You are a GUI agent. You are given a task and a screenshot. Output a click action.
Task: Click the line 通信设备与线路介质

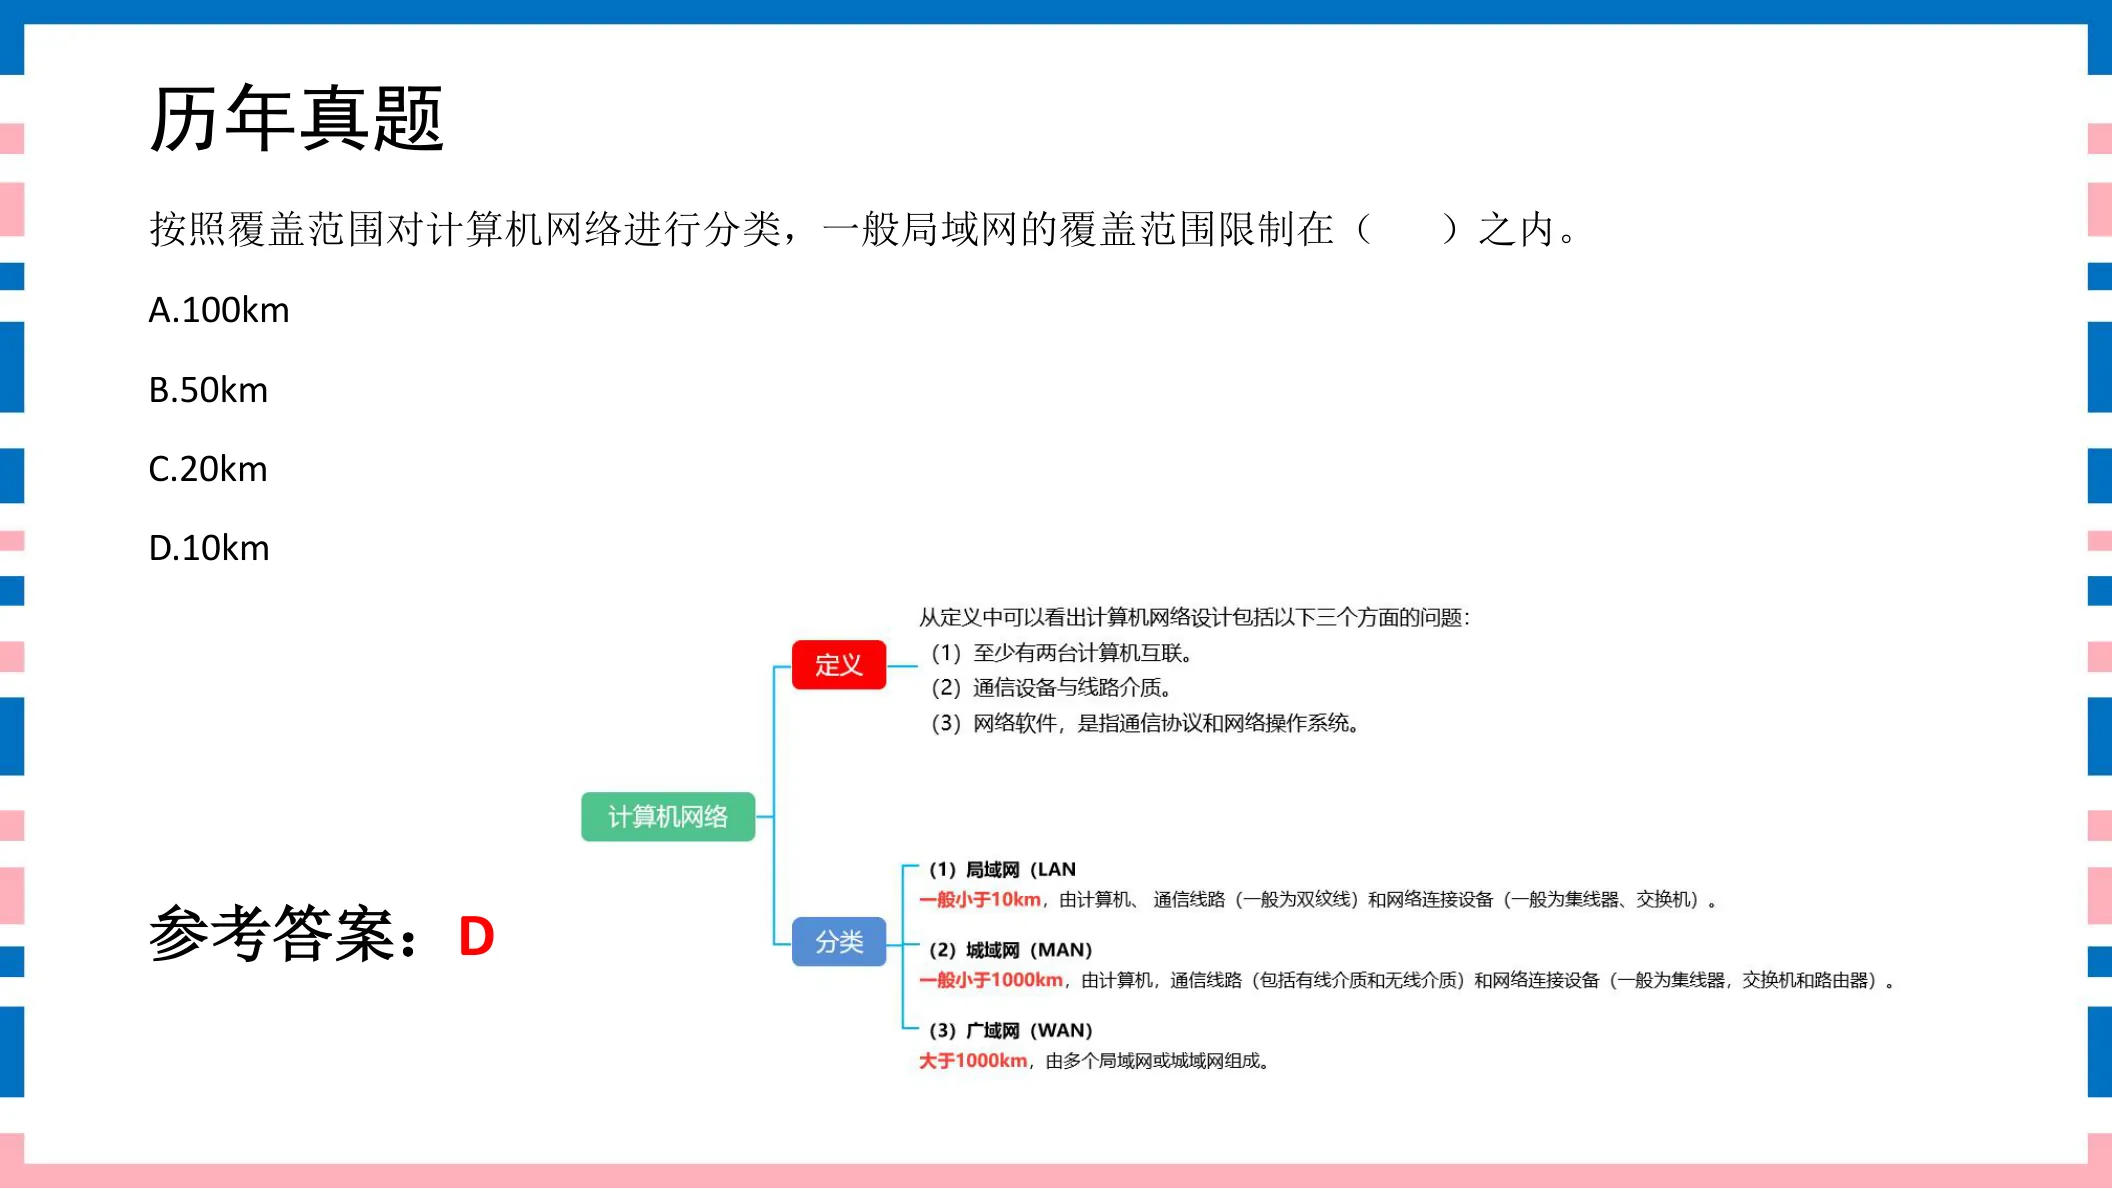[1052, 688]
